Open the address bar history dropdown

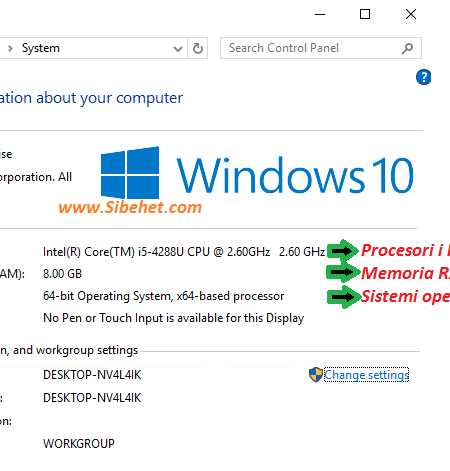point(178,49)
